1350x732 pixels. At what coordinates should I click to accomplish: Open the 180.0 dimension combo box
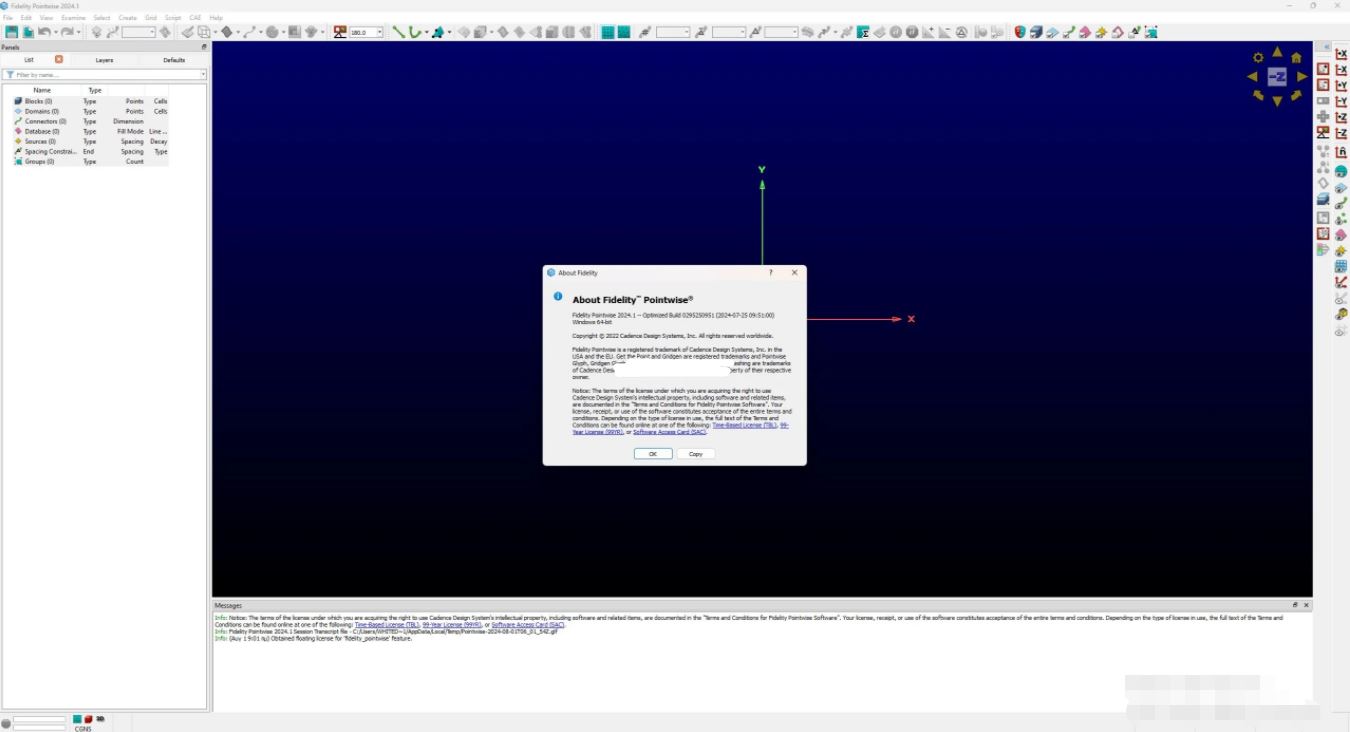378,31
